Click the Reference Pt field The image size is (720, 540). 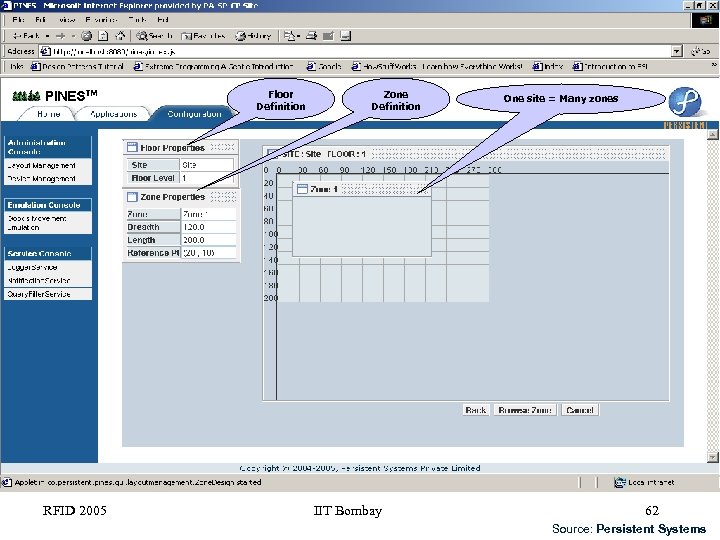(x=208, y=253)
